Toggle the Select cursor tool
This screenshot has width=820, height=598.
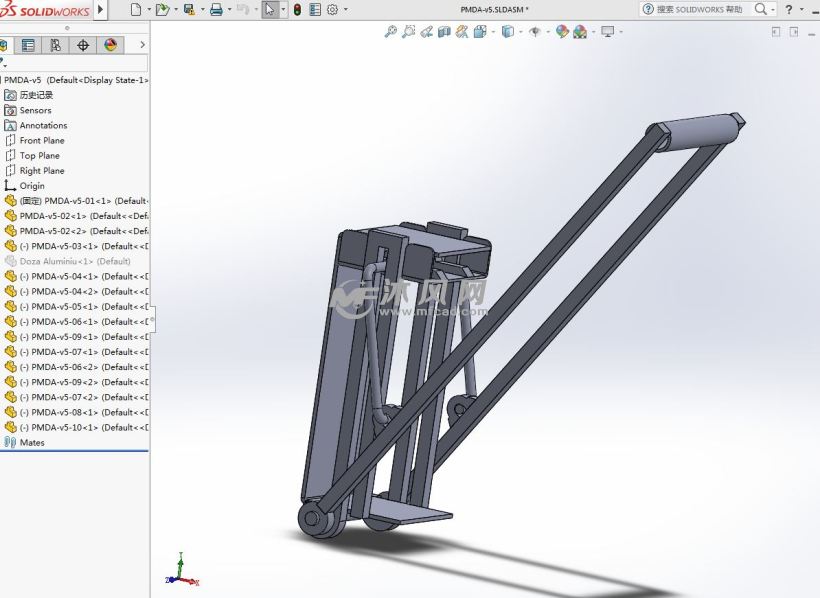(x=269, y=9)
